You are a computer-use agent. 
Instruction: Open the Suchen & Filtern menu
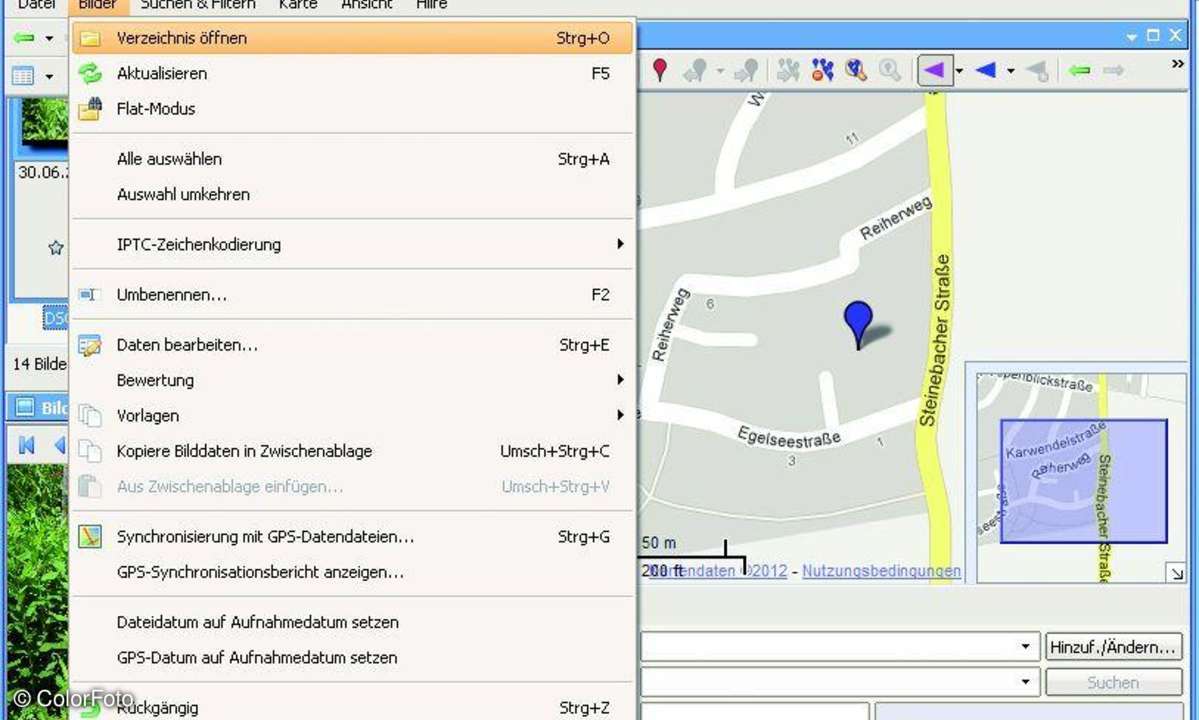[197, 5]
